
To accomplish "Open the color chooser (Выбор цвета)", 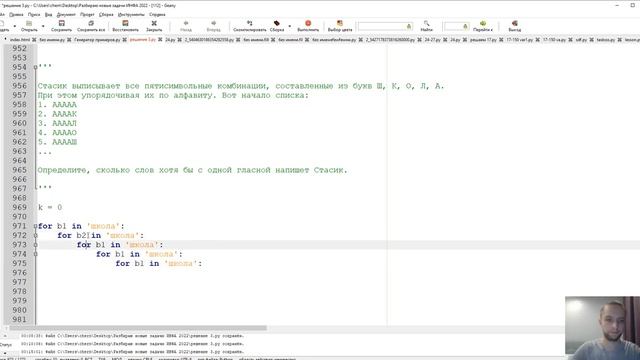I will point(340,24).
